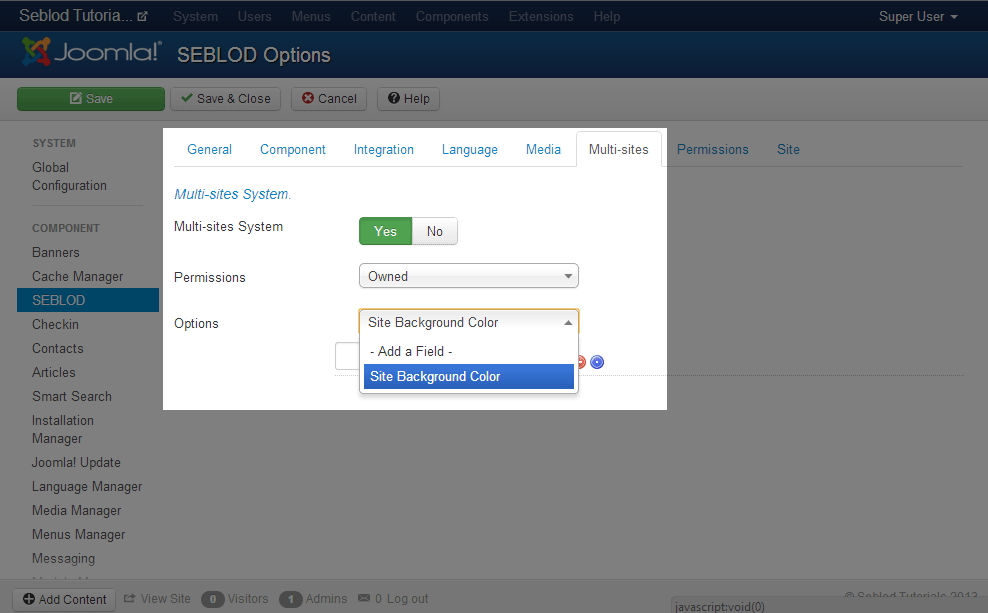Set Multi-sites System to No

click(435, 231)
